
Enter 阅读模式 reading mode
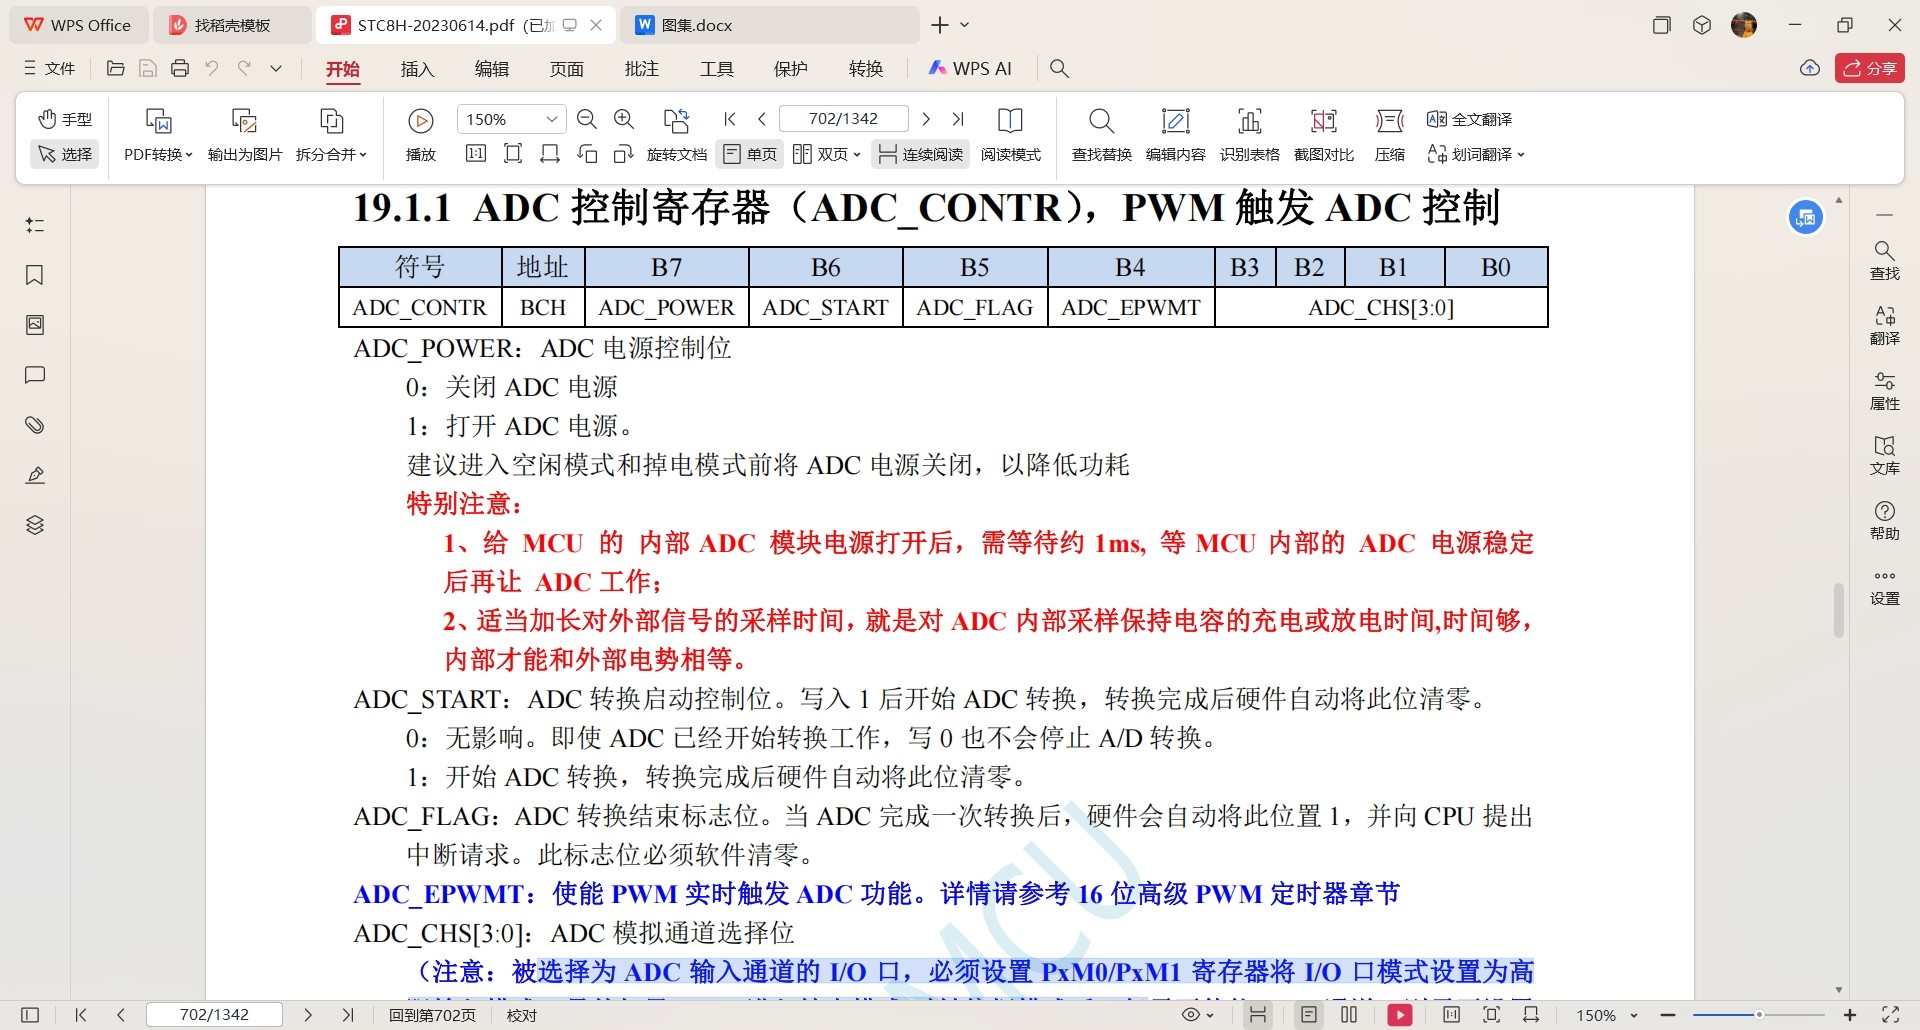[1011, 134]
